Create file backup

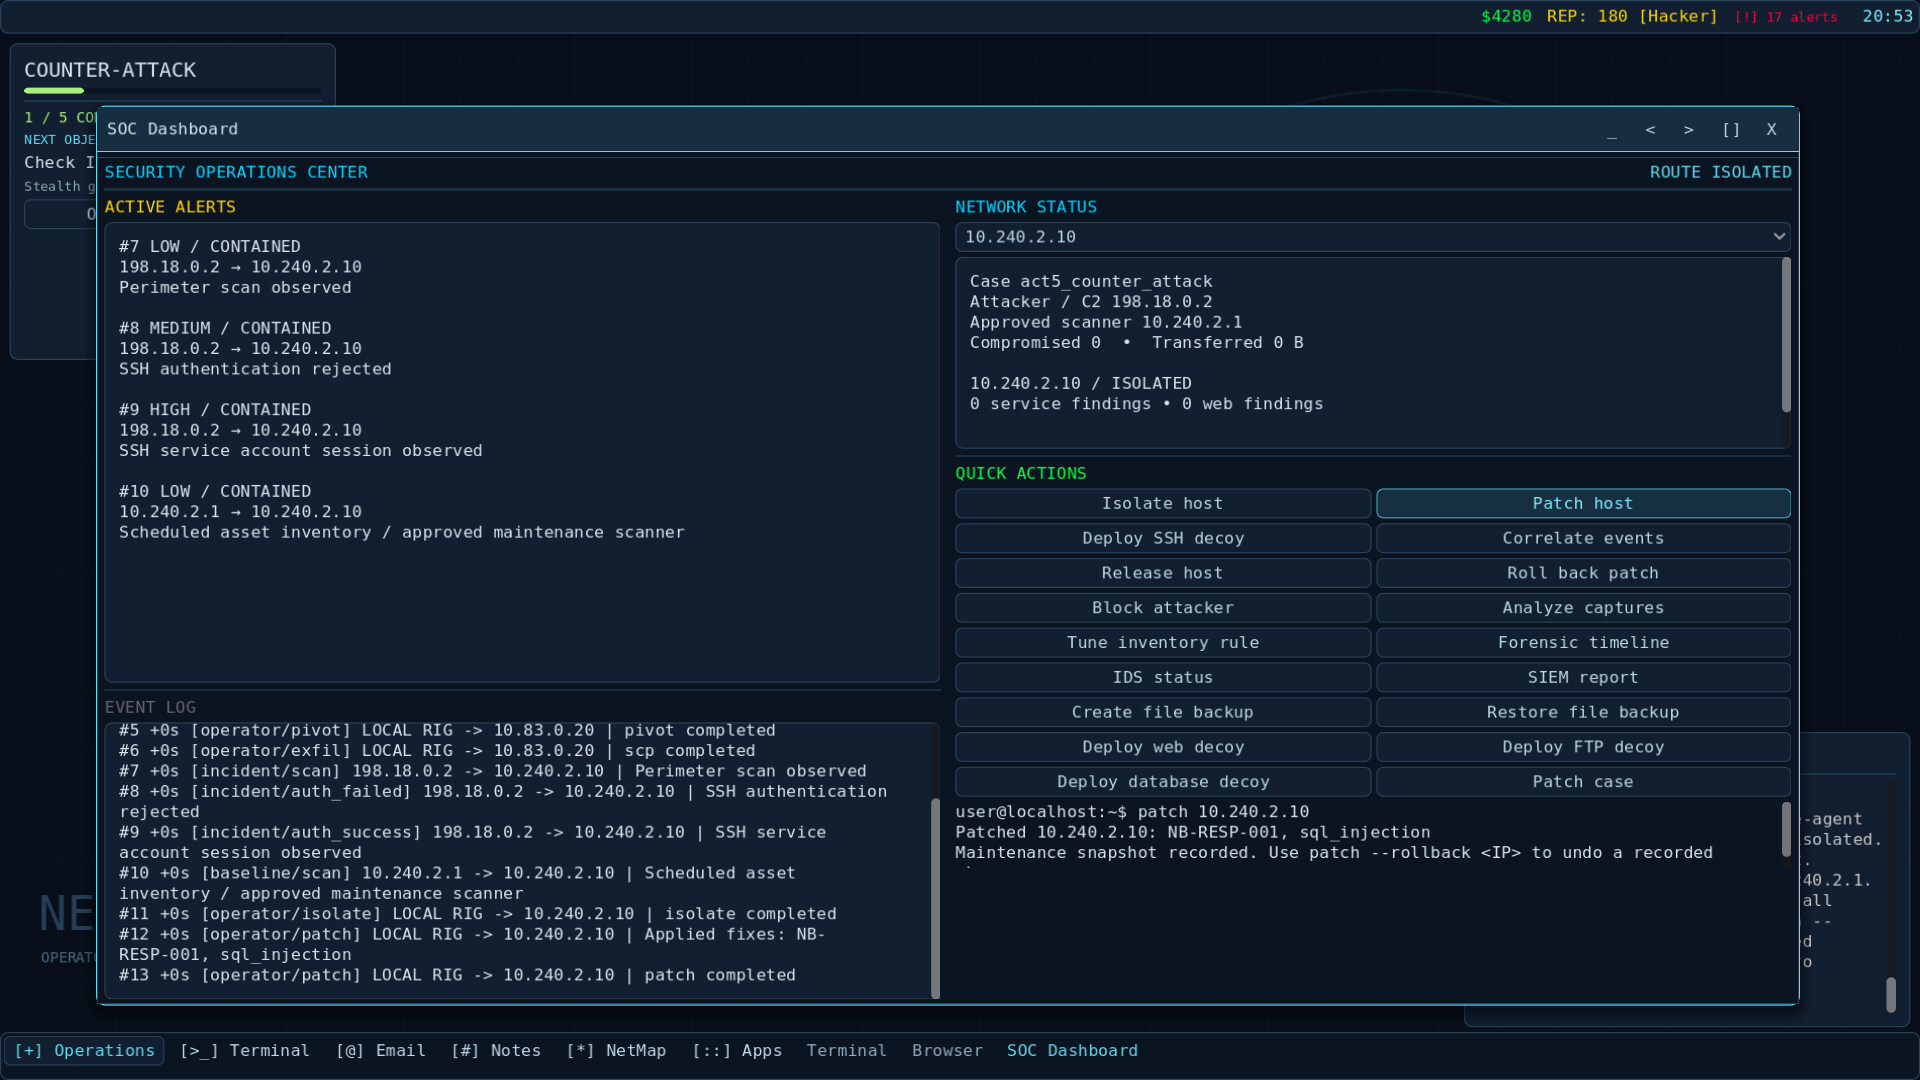click(x=1162, y=712)
